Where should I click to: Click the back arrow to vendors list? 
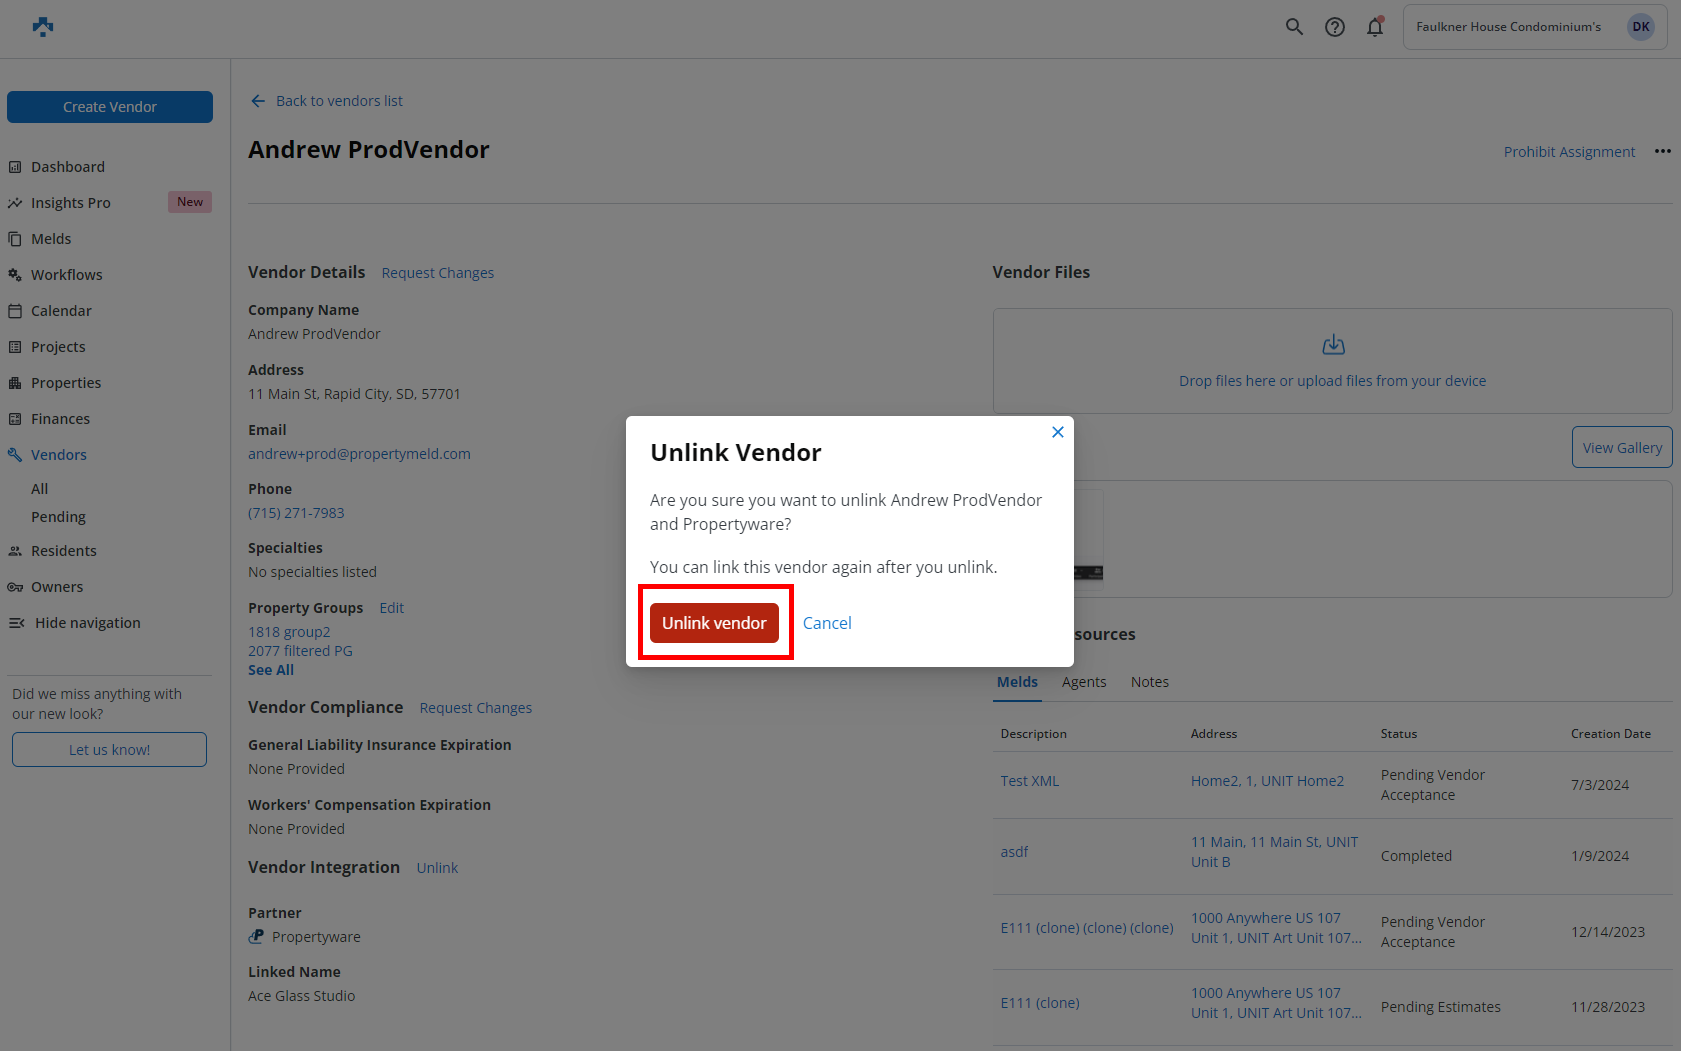pyautogui.click(x=258, y=101)
